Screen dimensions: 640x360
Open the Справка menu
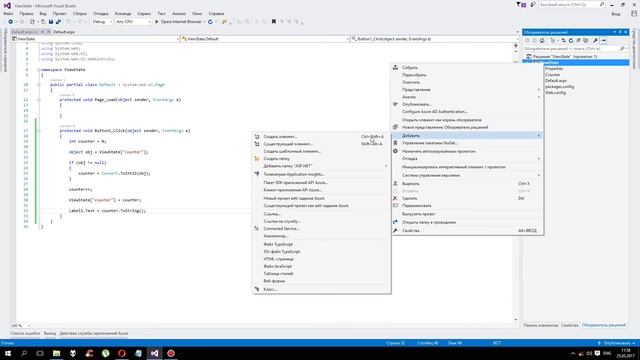[x=216, y=13]
